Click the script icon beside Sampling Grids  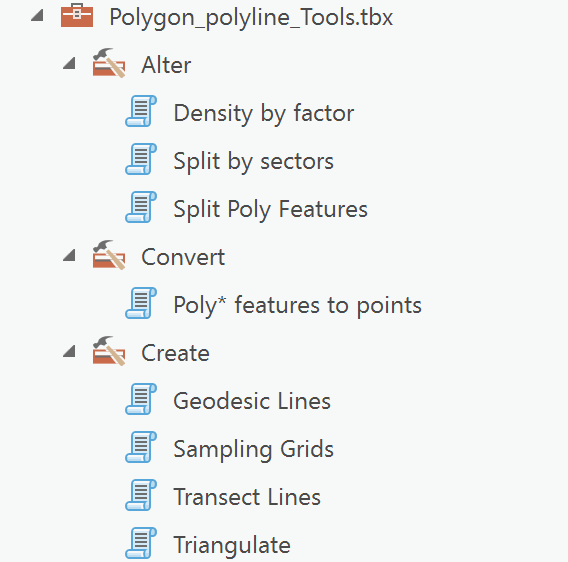tap(141, 447)
